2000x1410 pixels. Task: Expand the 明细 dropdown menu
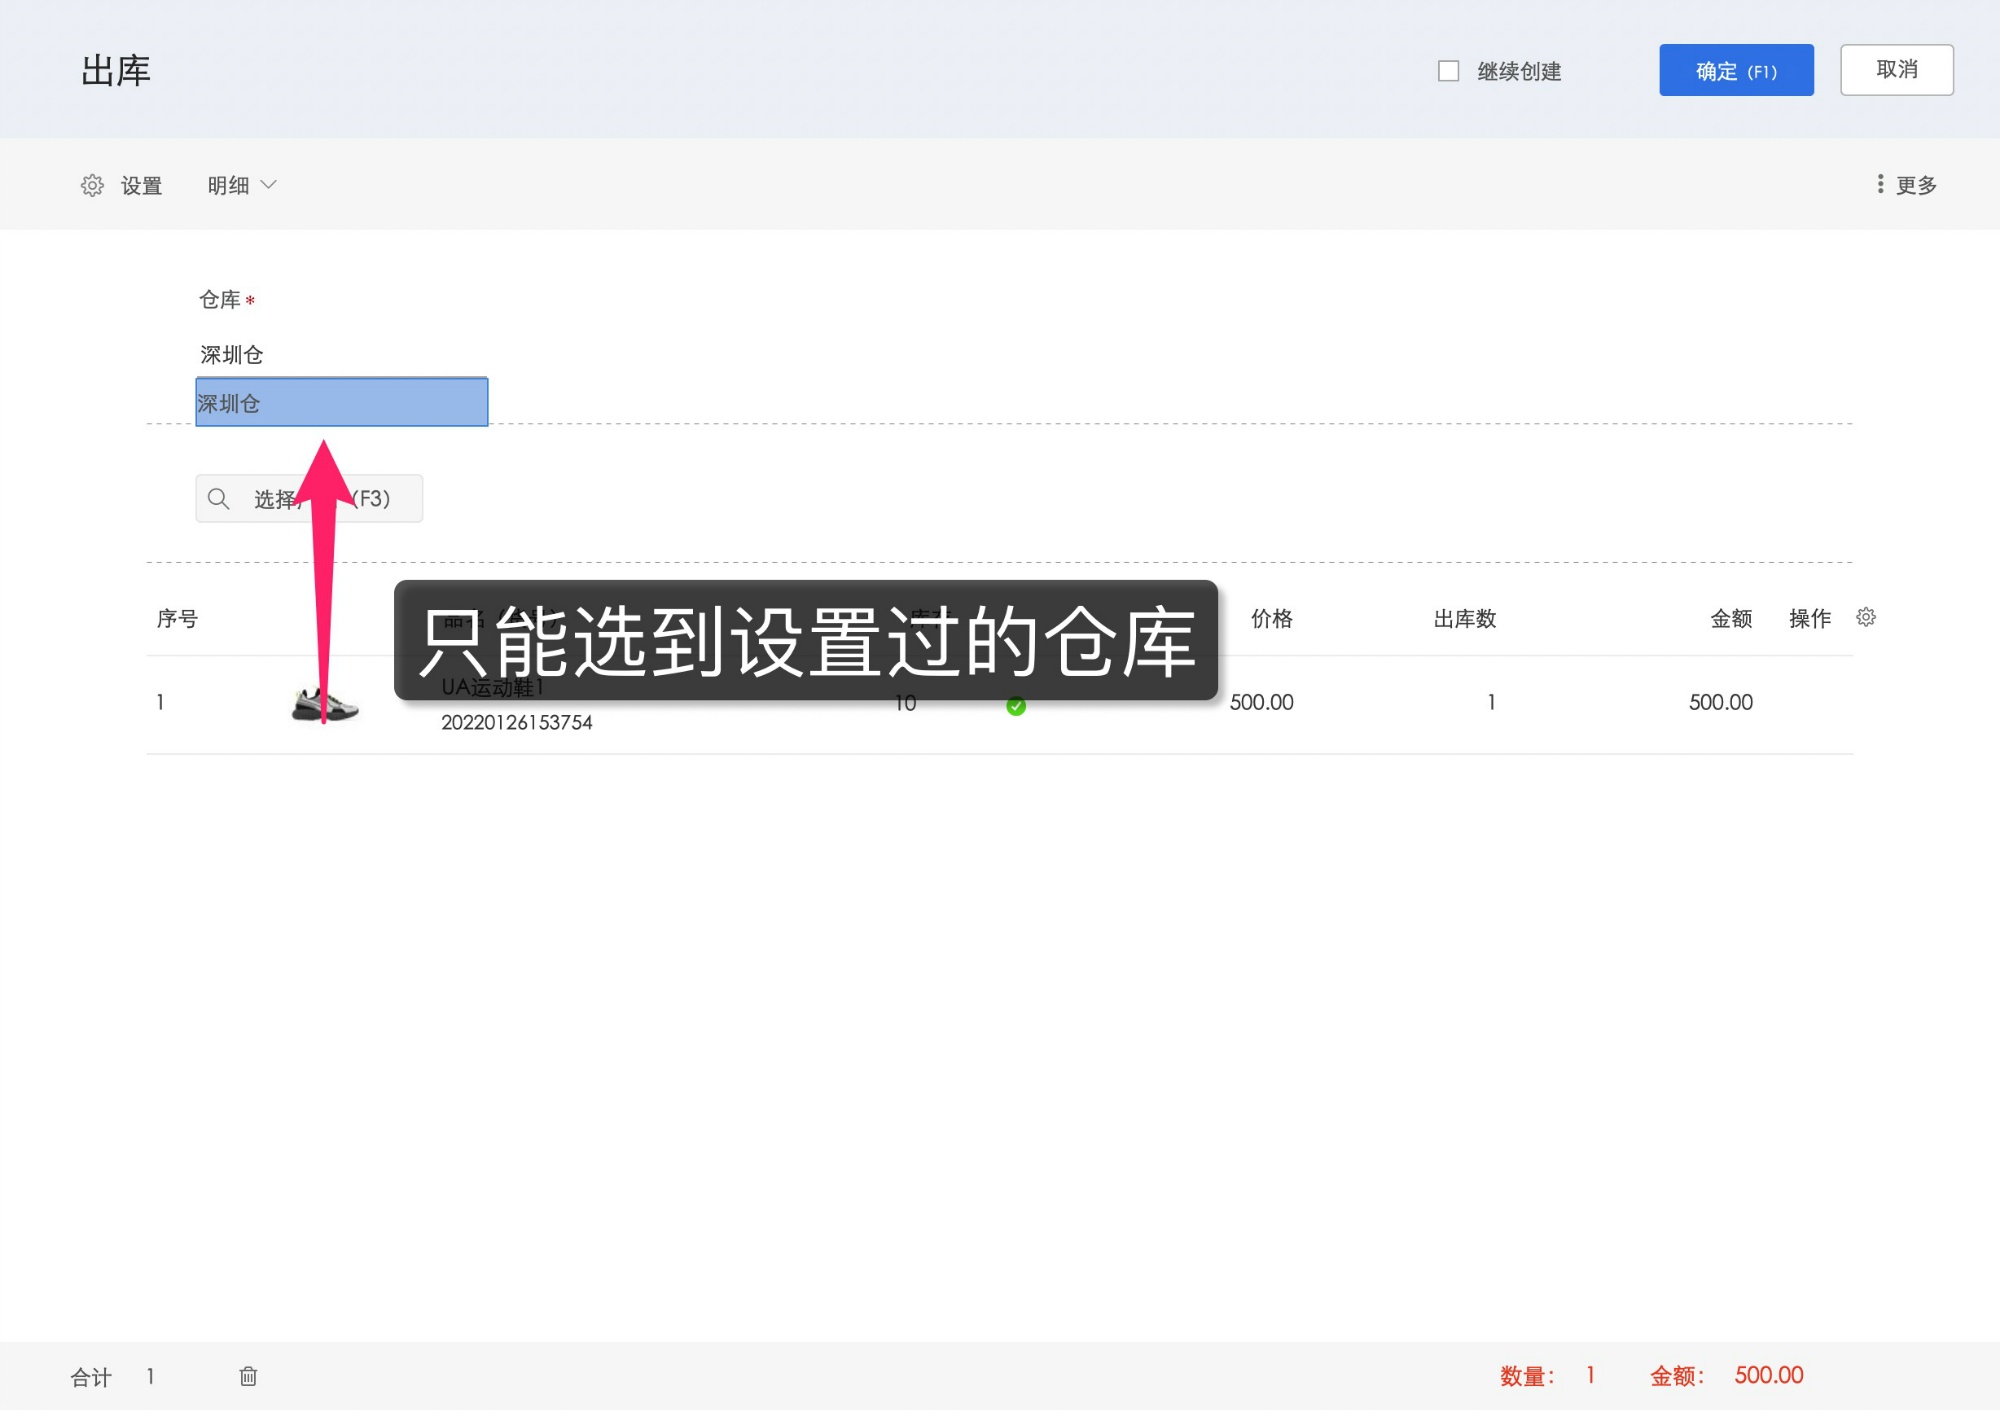tap(240, 184)
